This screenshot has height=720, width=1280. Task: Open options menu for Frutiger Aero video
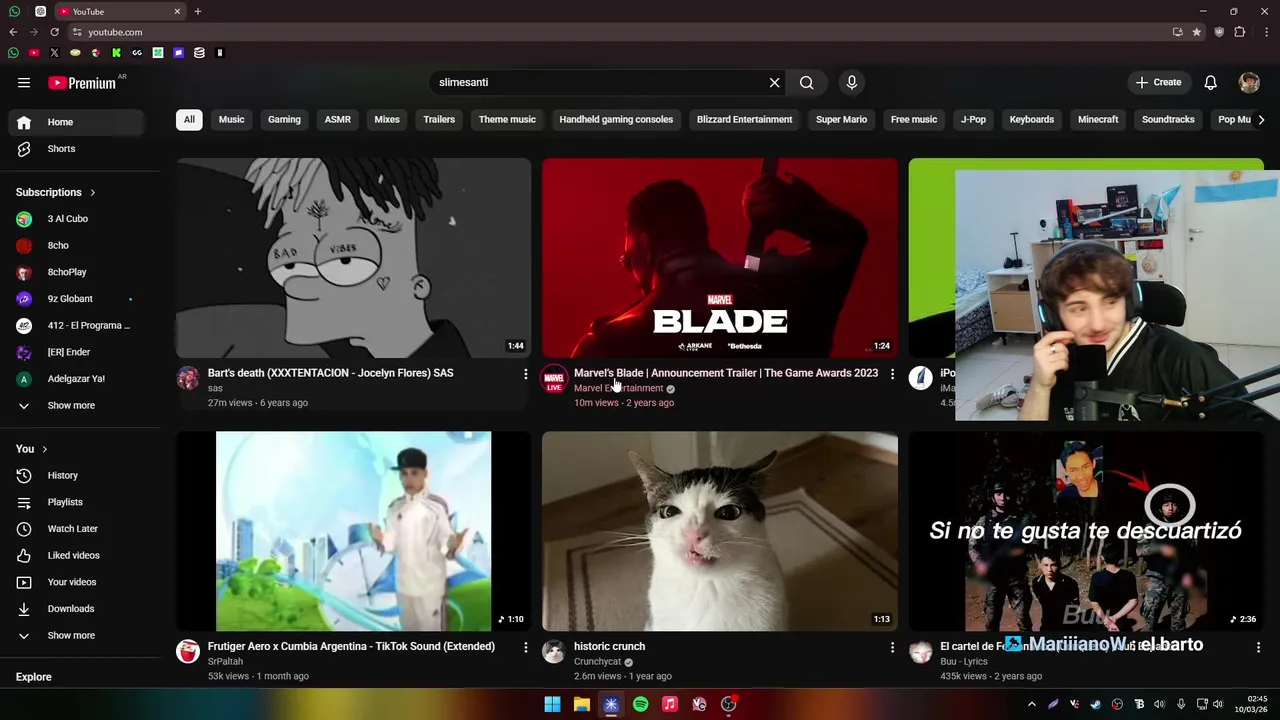point(525,648)
